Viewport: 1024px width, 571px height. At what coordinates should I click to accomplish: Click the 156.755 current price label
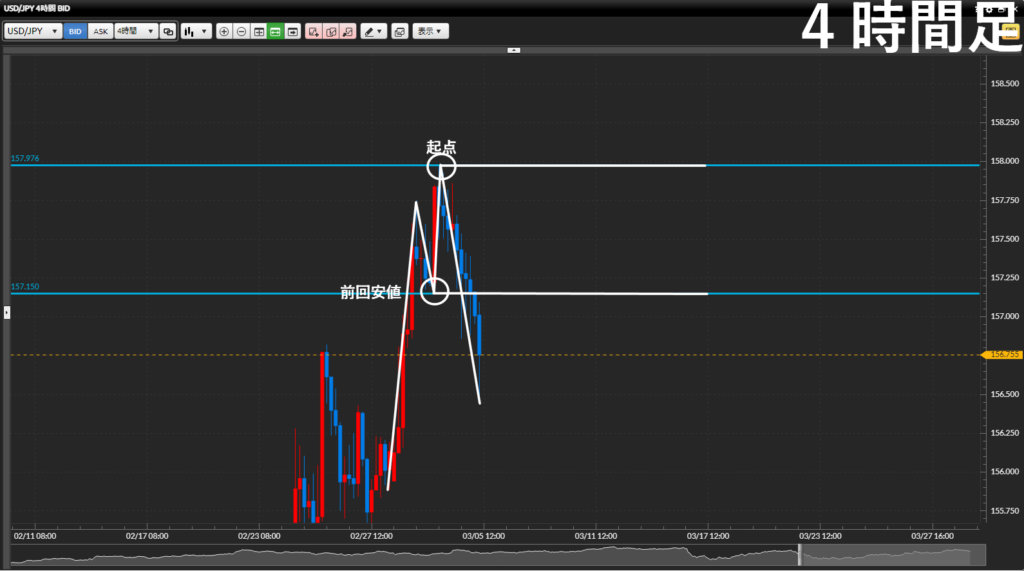click(1001, 354)
